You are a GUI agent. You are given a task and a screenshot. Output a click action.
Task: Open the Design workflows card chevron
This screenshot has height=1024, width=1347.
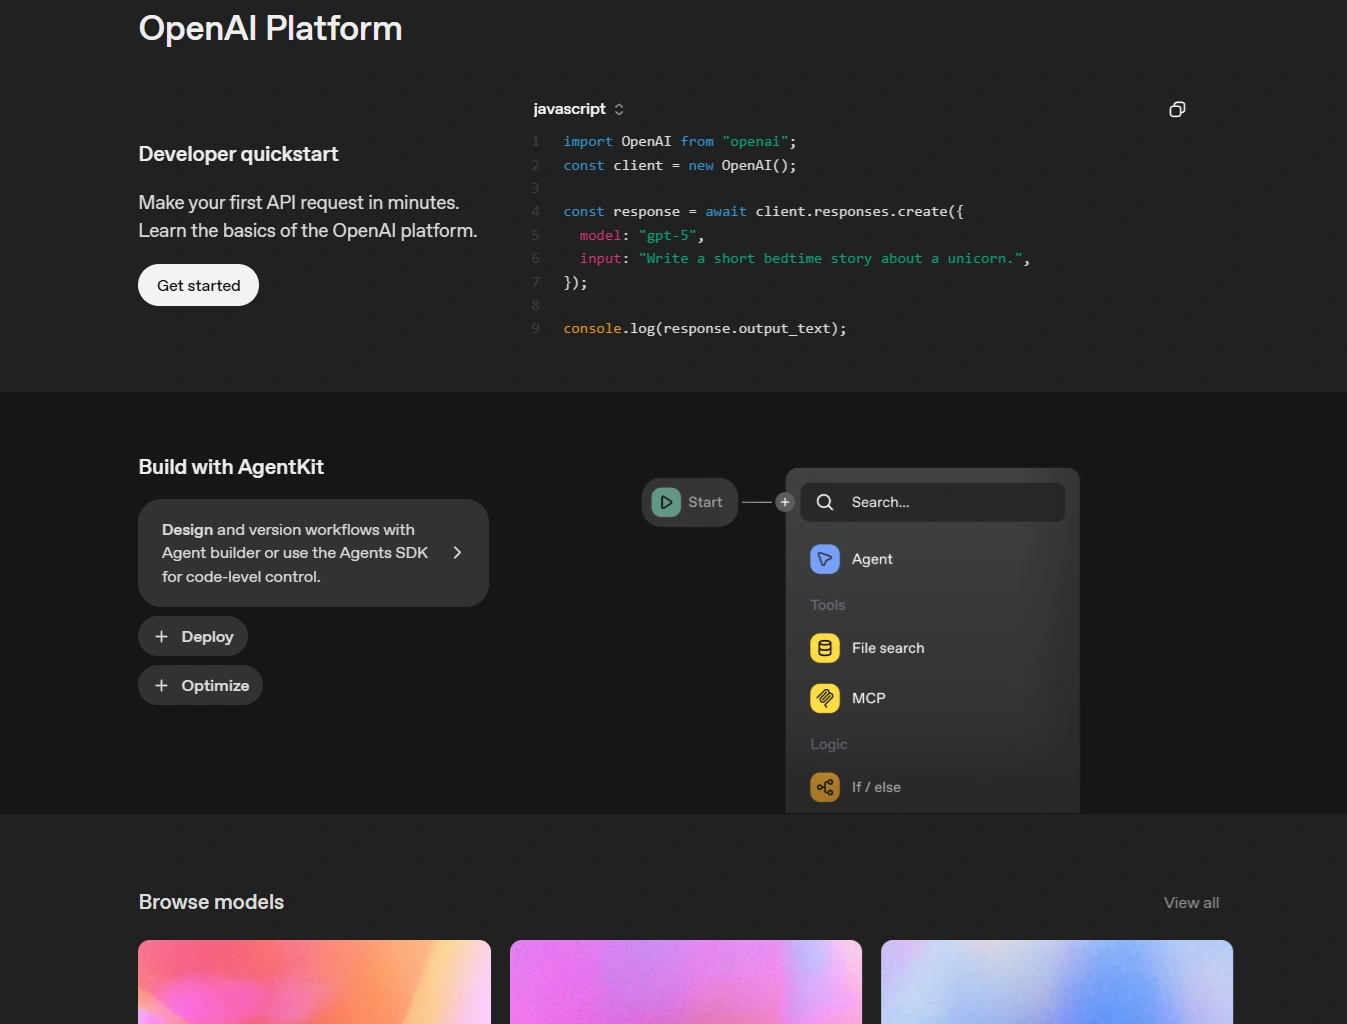tap(457, 553)
